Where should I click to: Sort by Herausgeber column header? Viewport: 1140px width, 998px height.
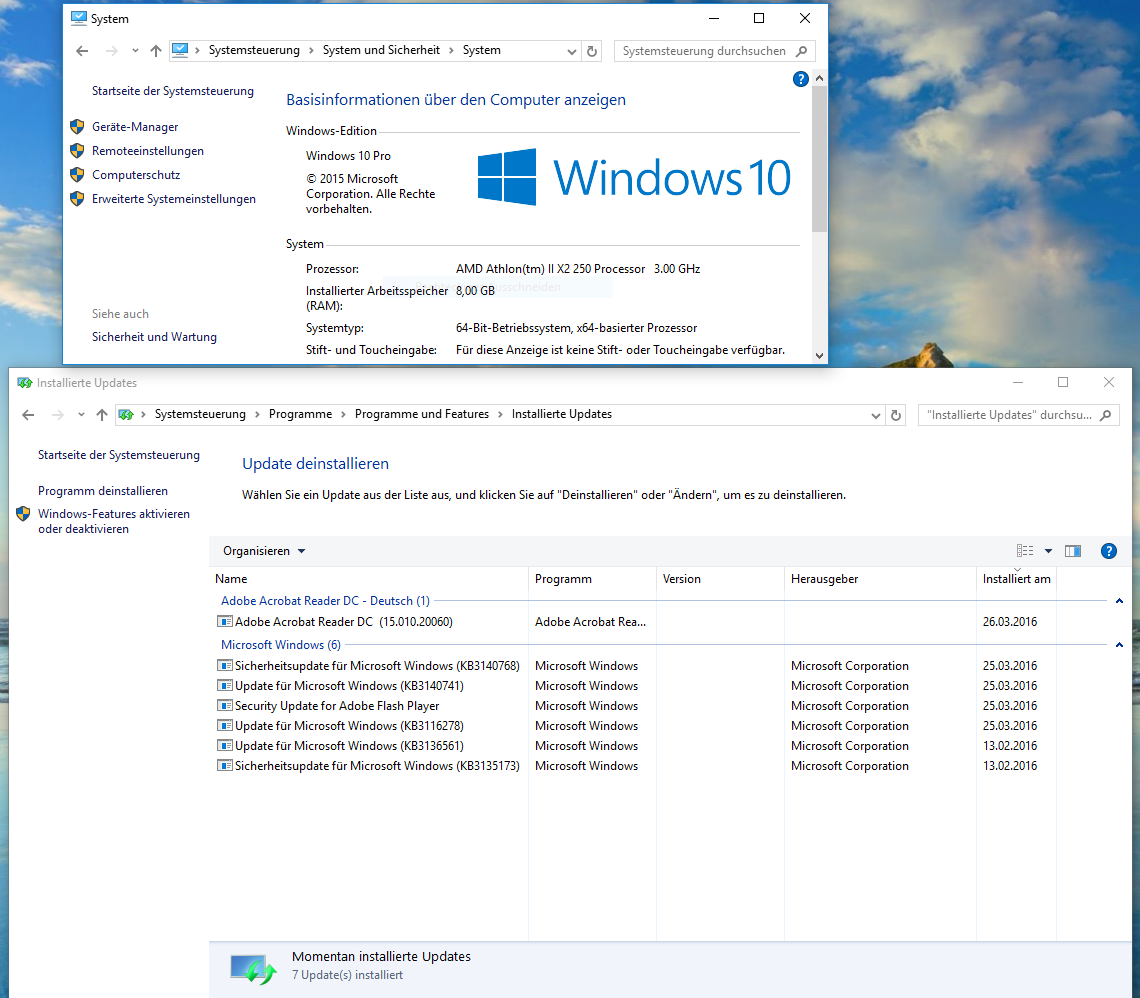pos(880,579)
